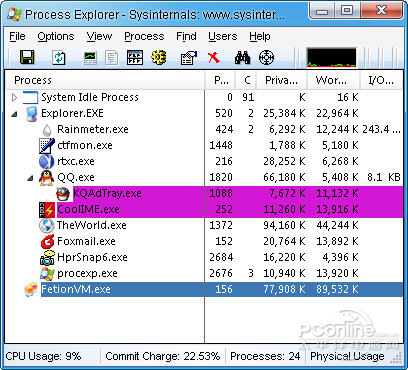This screenshot has width=408, height=370.
Task: Open the Find menu
Action: (x=186, y=36)
